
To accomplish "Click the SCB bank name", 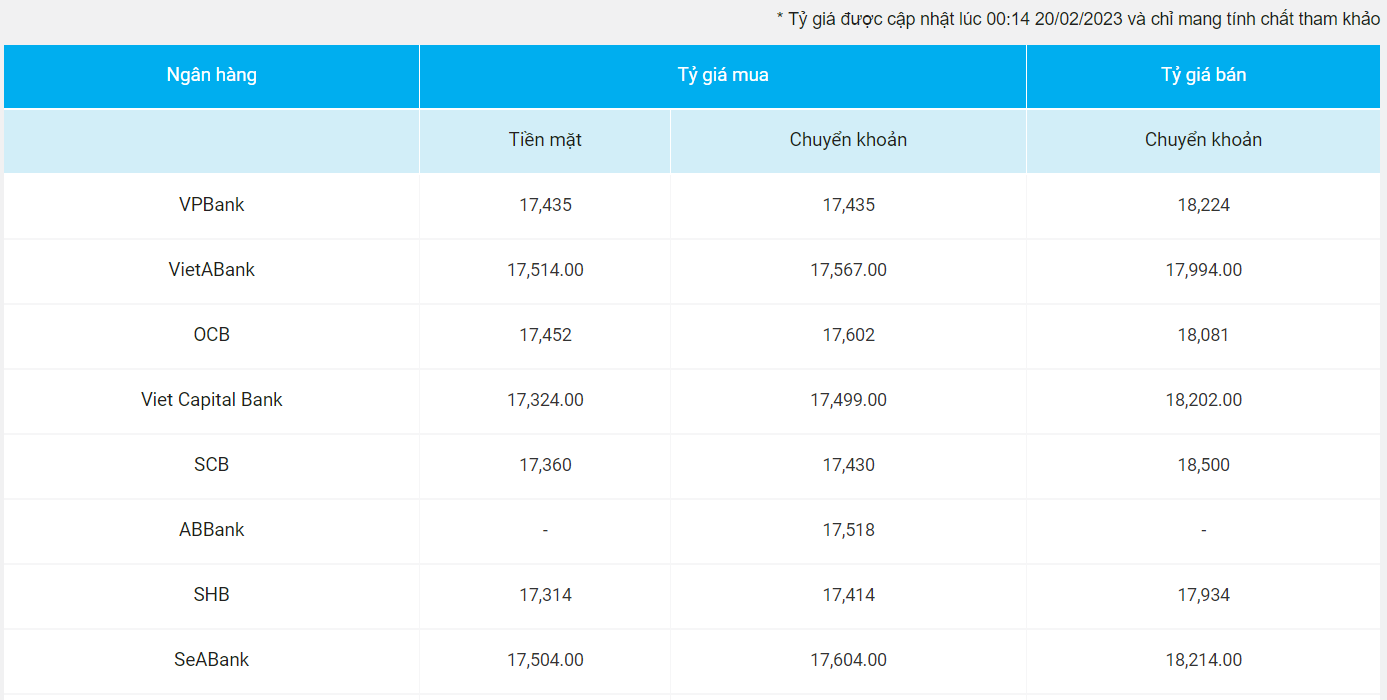I will click(212, 465).
